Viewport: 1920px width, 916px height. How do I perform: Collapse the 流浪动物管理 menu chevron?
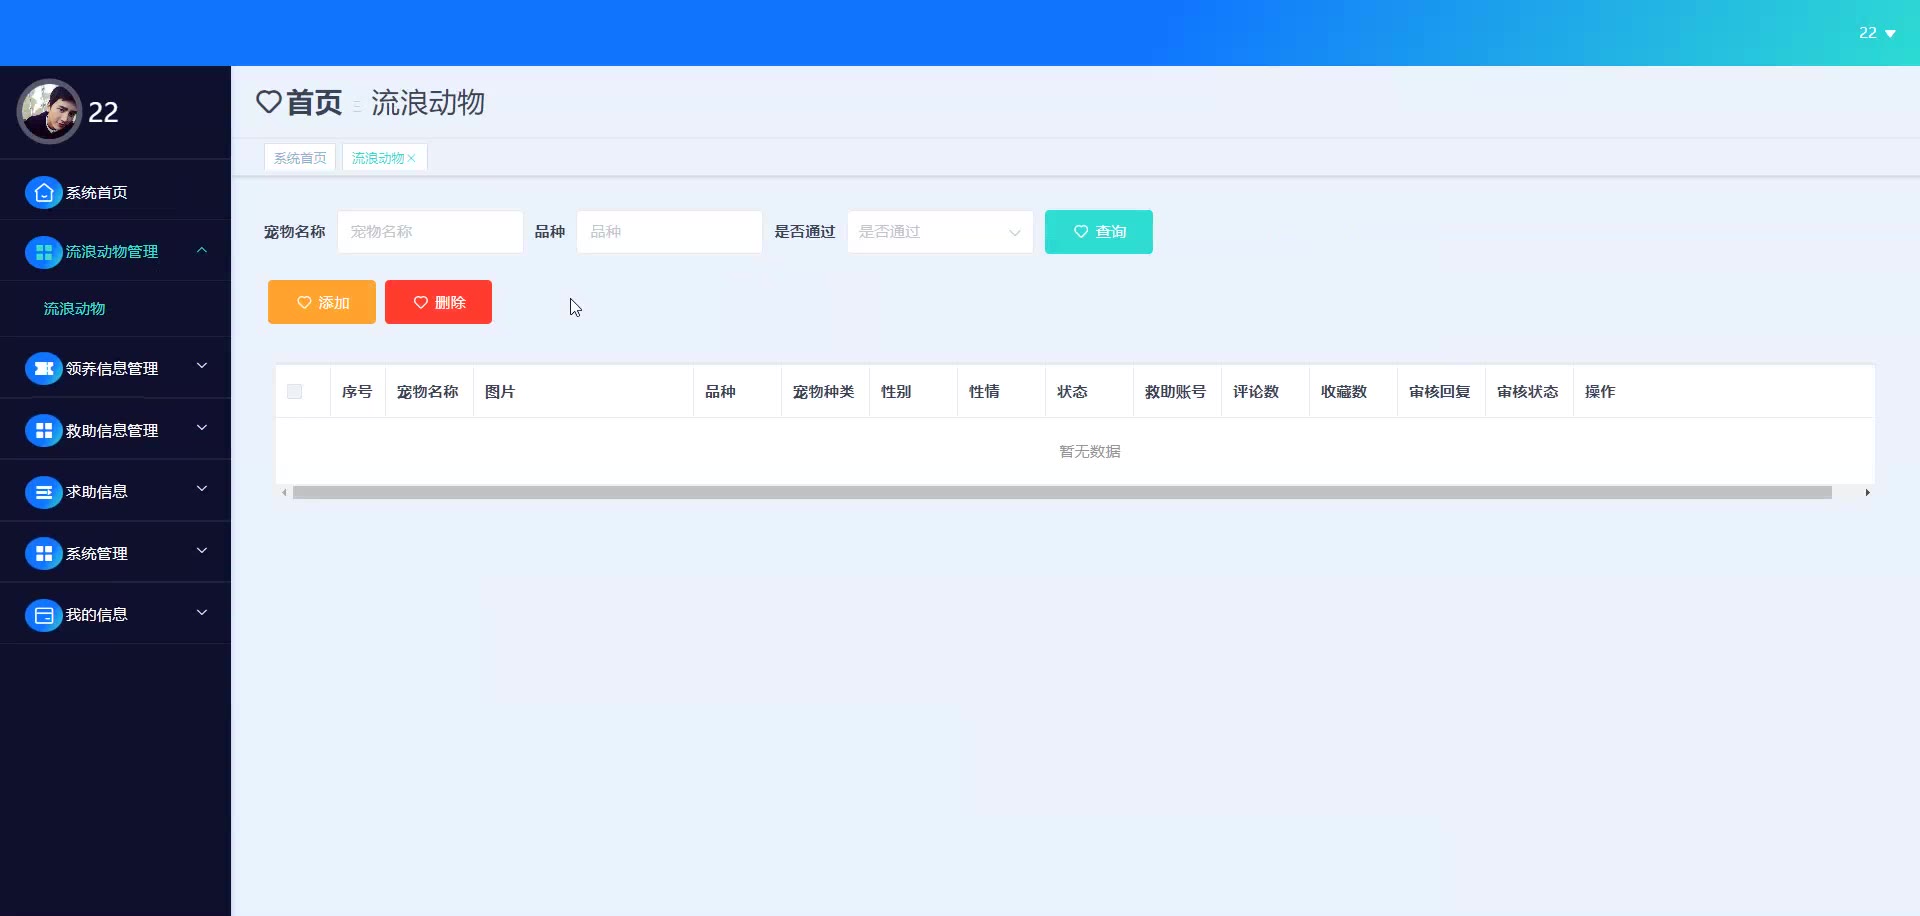[x=202, y=250]
